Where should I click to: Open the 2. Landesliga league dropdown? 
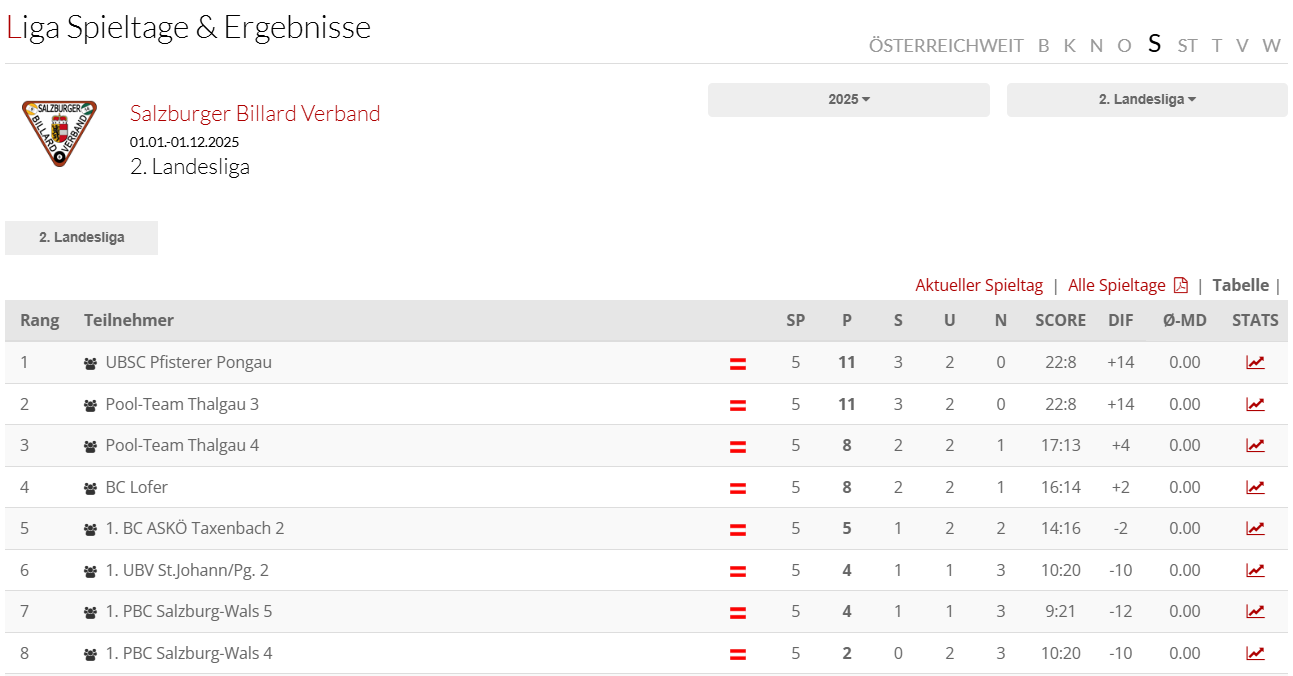[x=1147, y=100]
